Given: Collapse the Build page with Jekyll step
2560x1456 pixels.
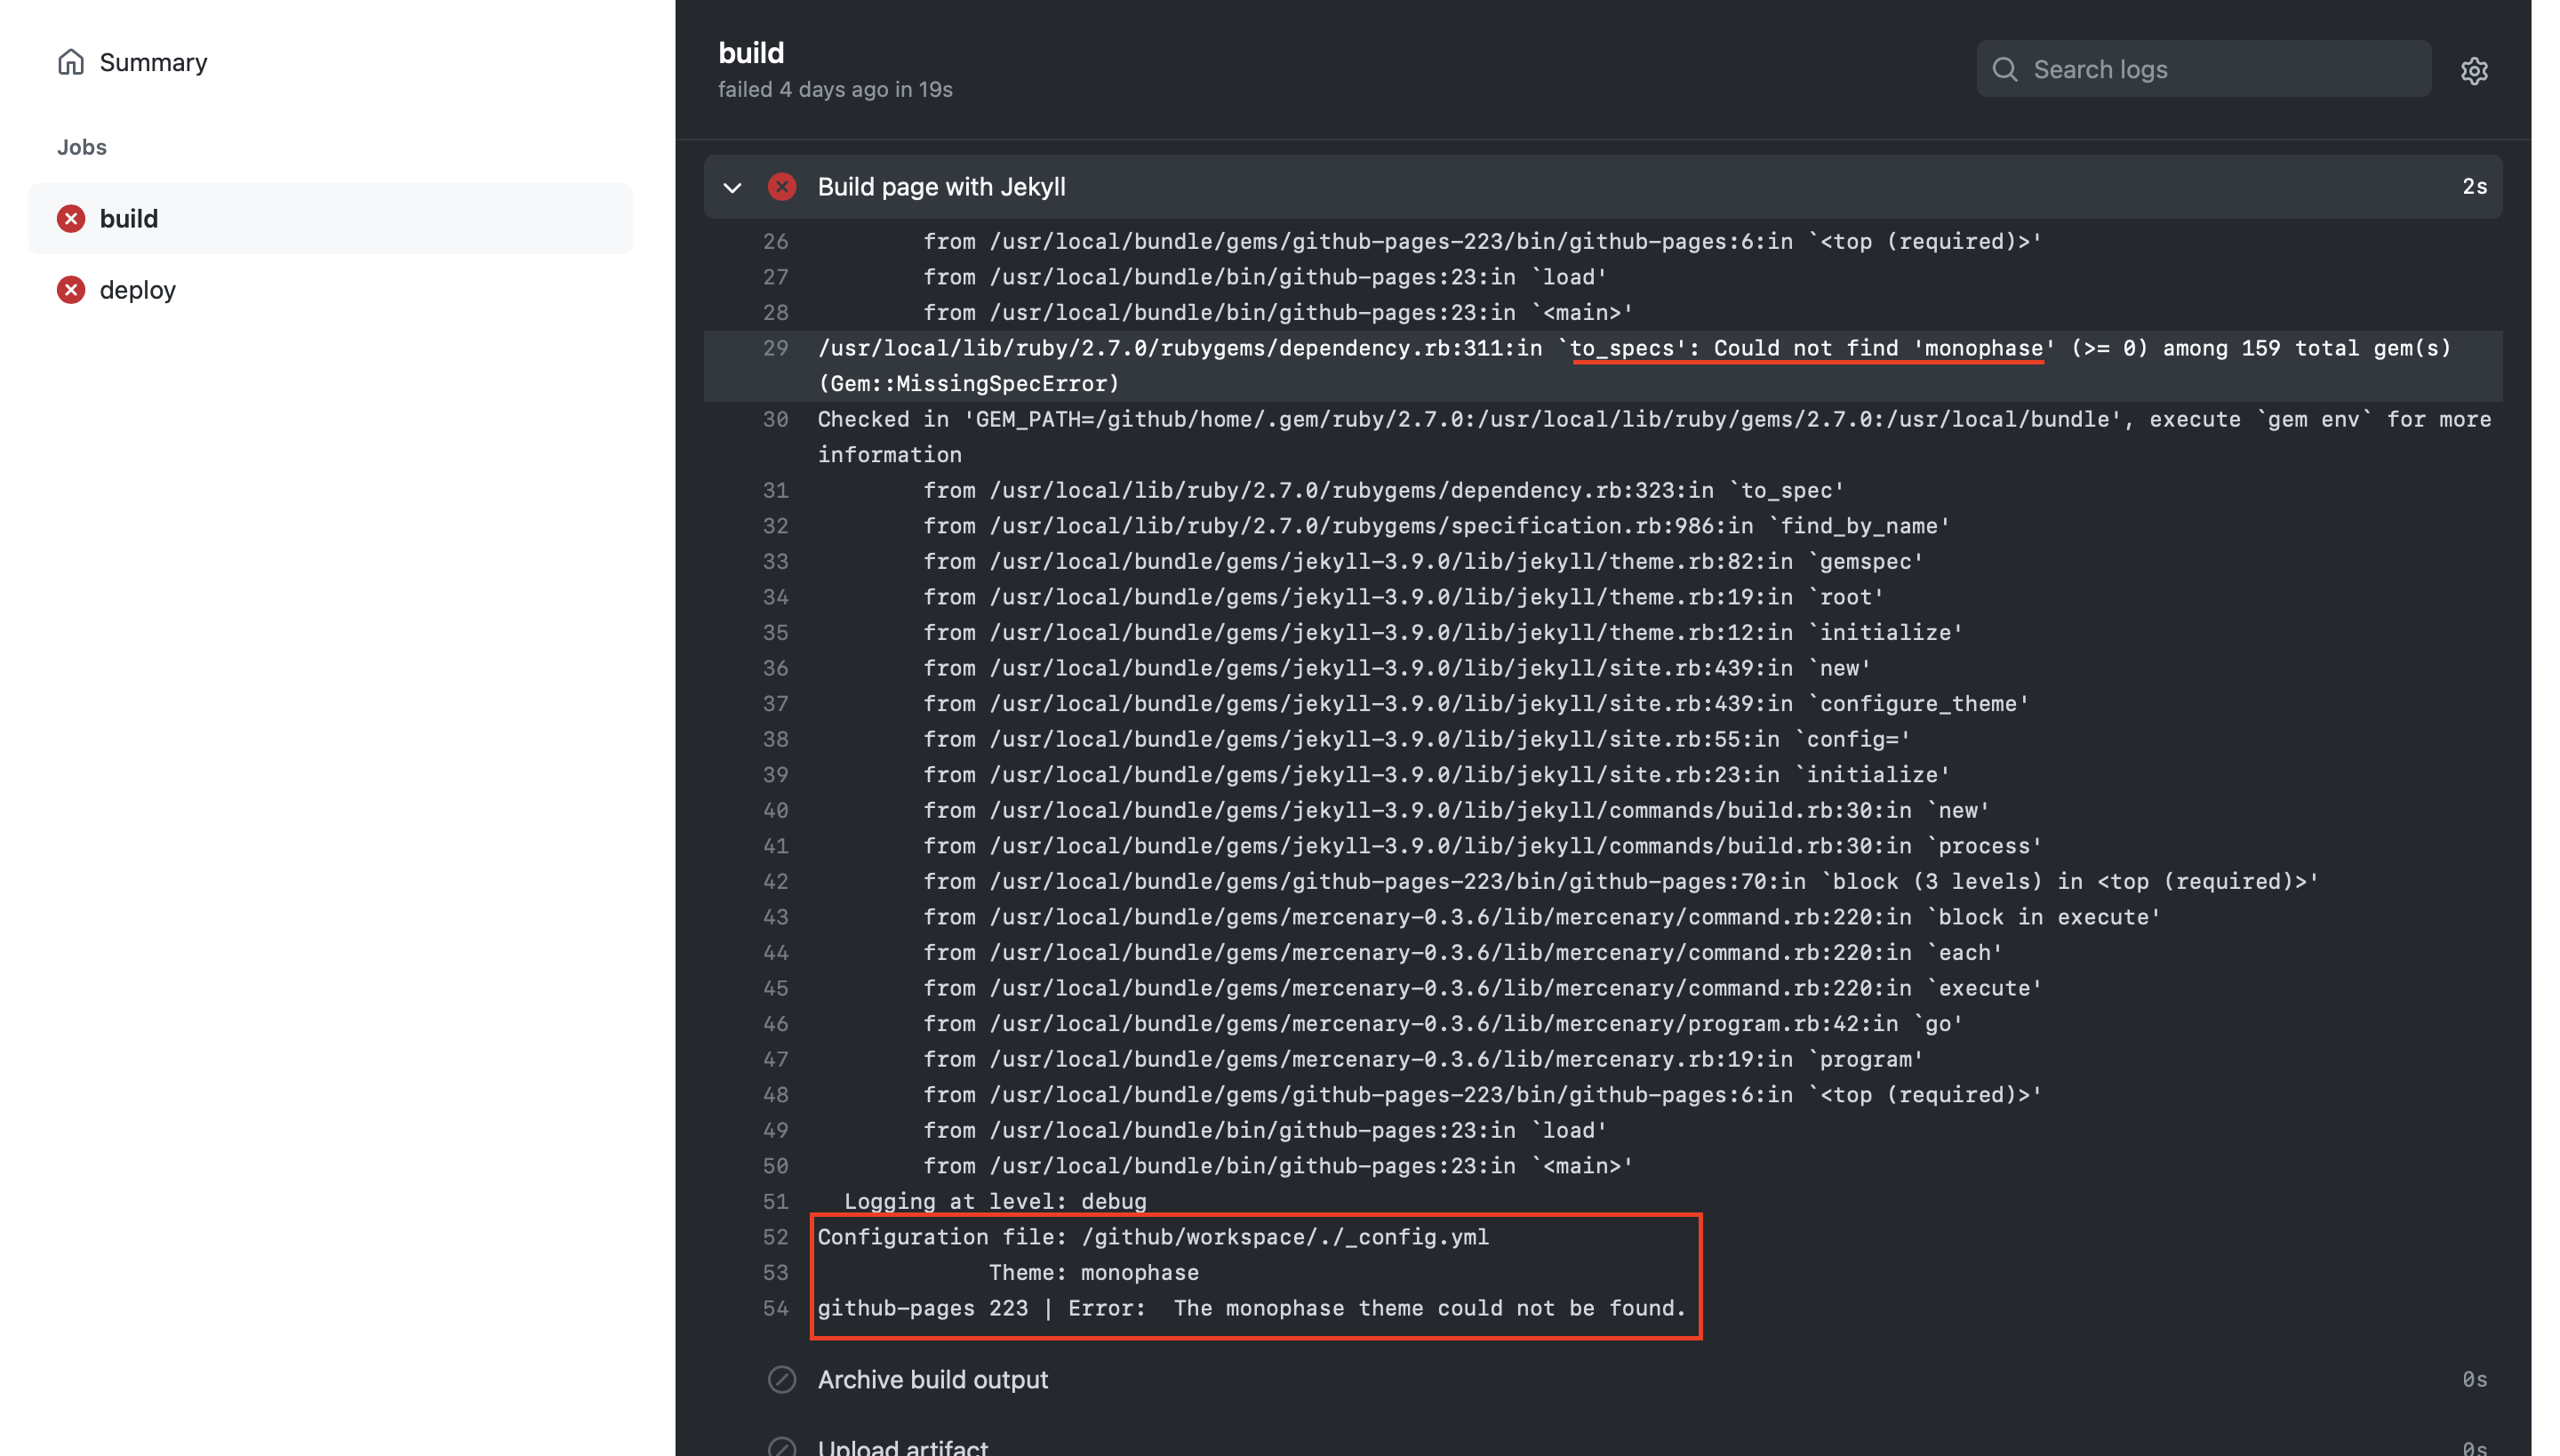Looking at the screenshot, I should 732,187.
